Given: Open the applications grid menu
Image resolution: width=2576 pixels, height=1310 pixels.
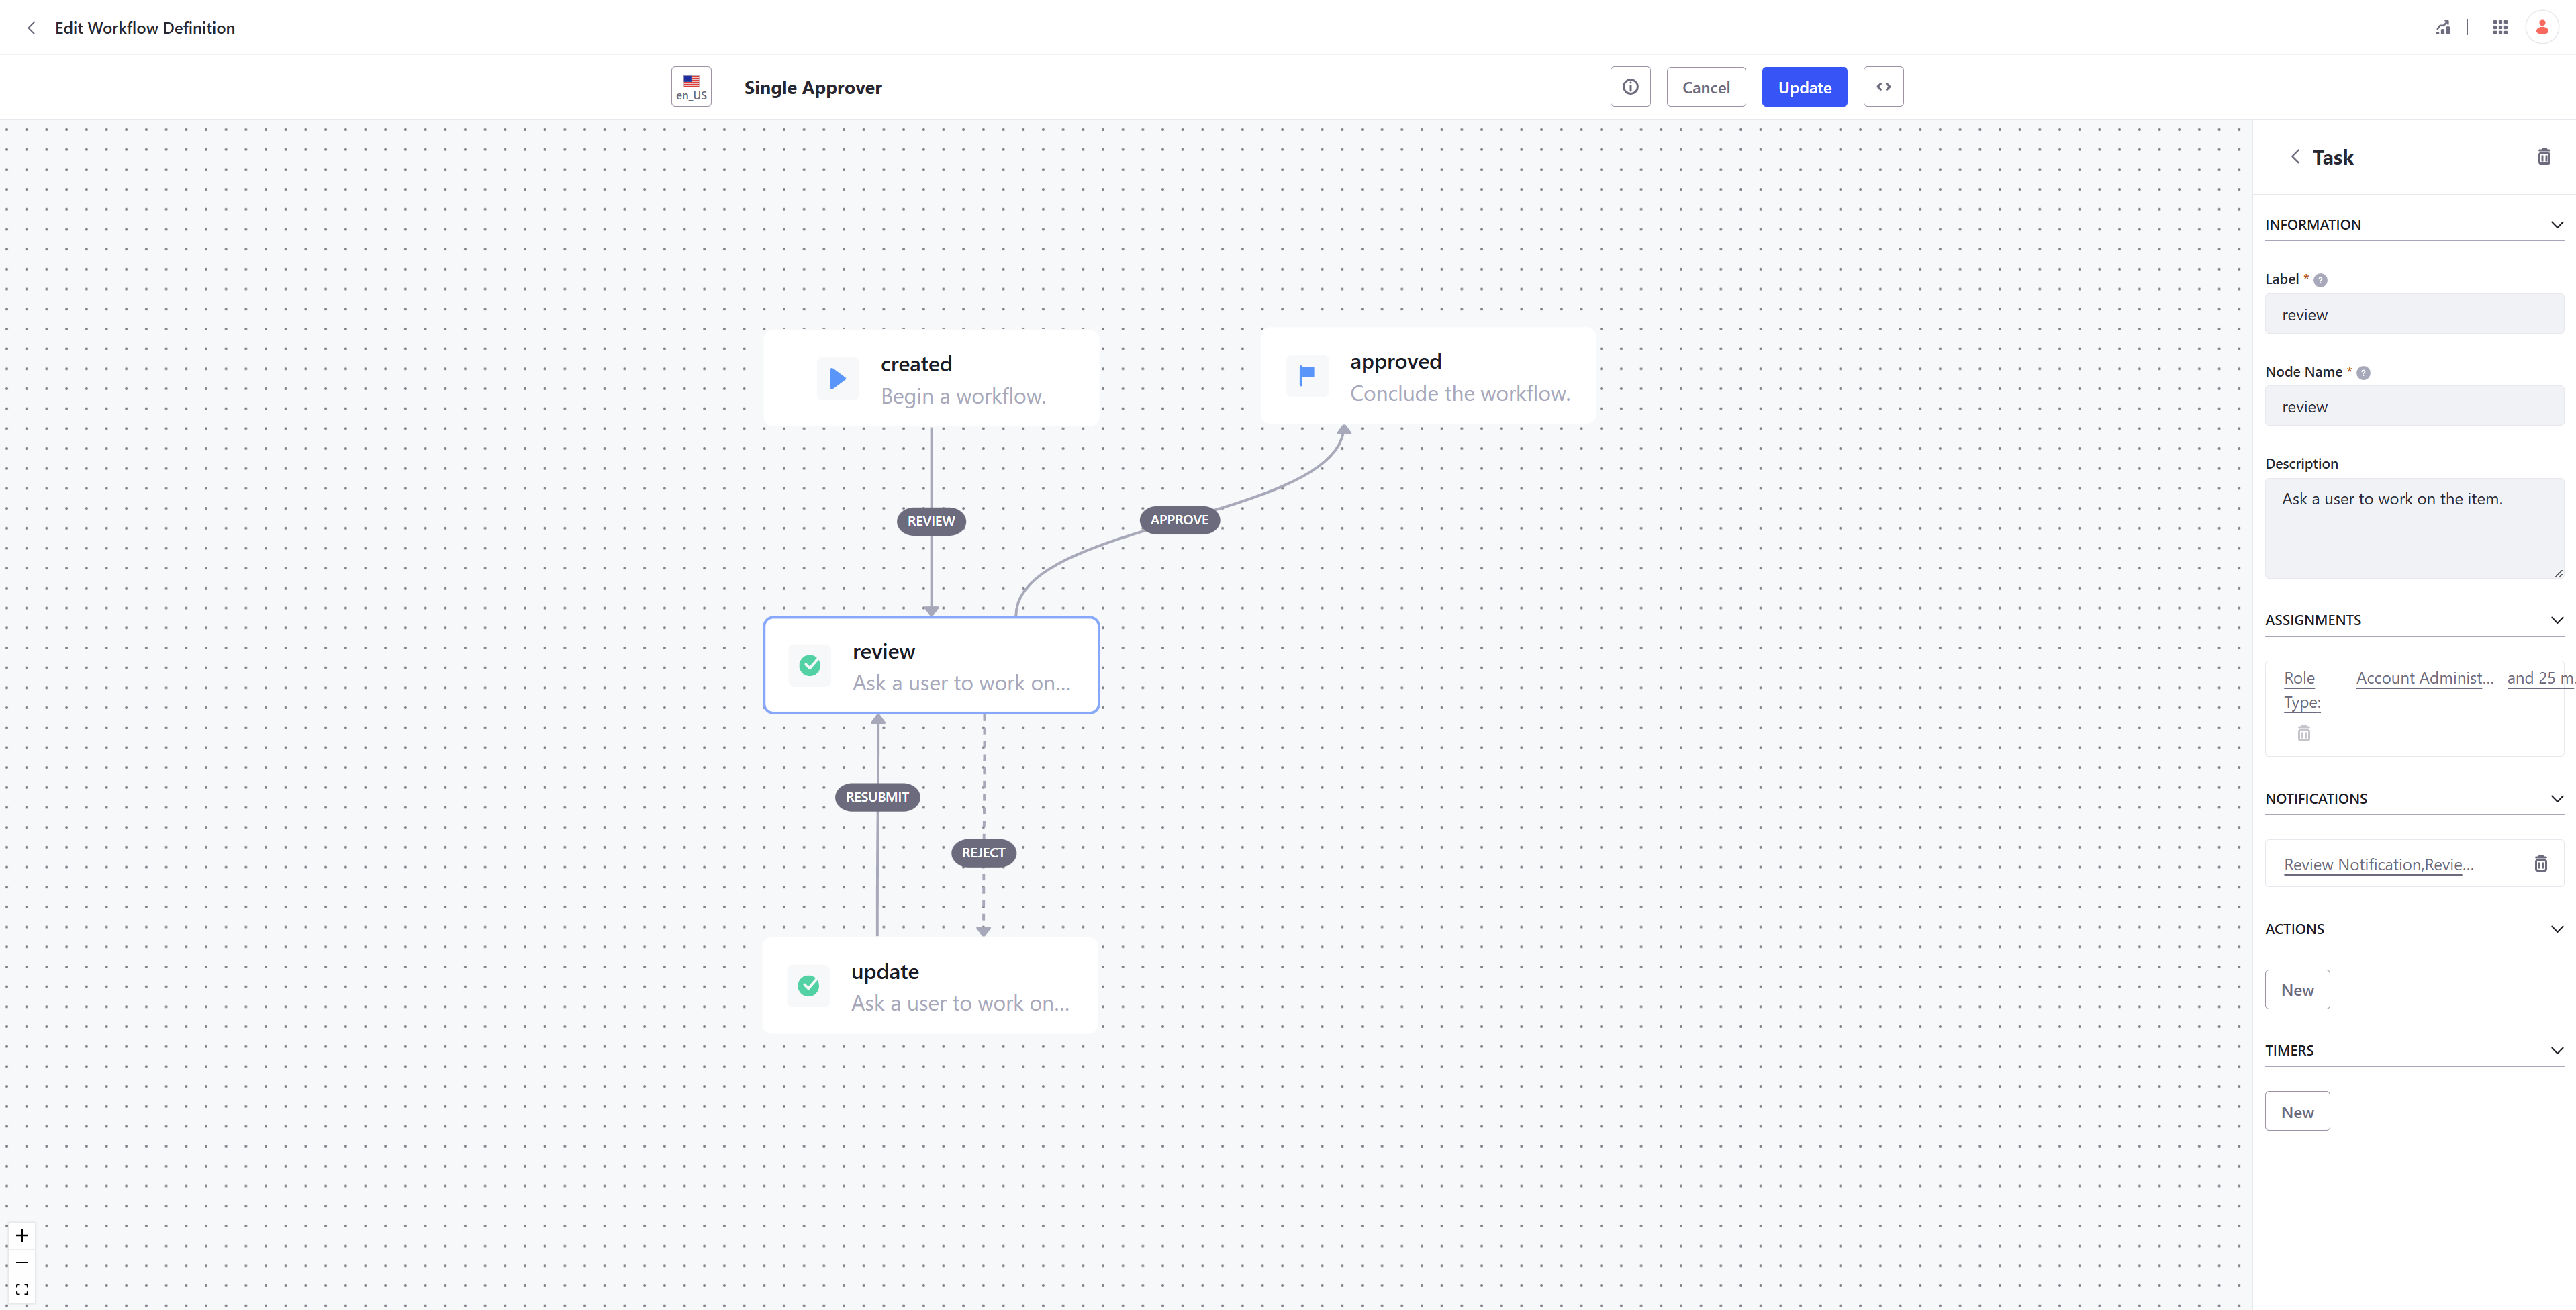Looking at the screenshot, I should (2500, 28).
